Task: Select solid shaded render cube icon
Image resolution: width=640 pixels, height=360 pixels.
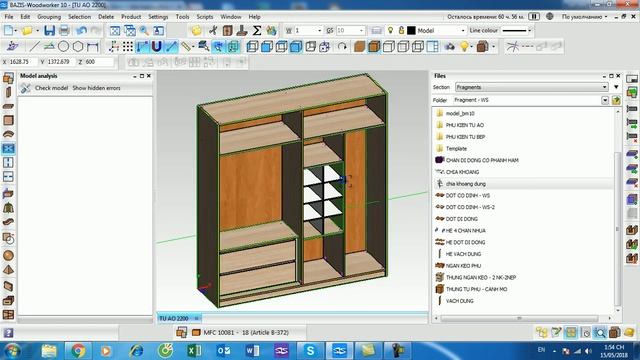Action: tap(360, 47)
